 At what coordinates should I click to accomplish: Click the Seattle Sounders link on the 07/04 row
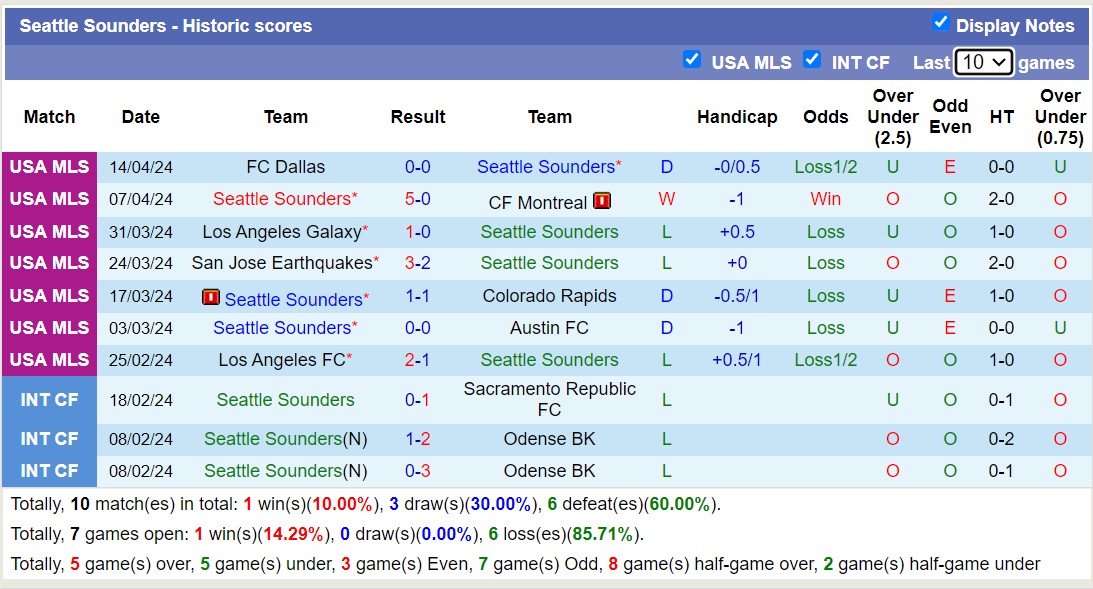[x=283, y=199]
